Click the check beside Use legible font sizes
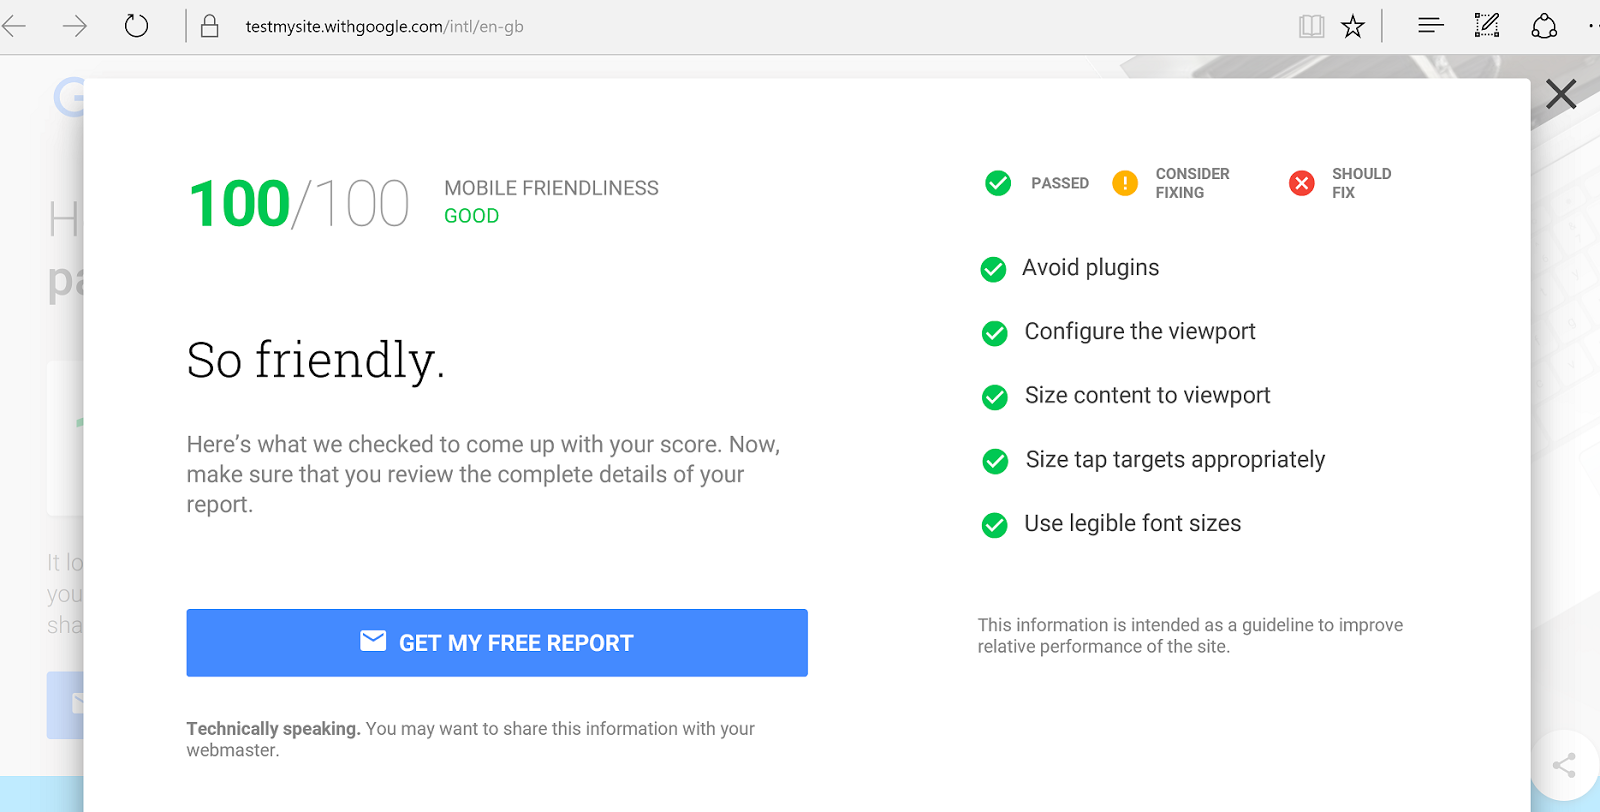The image size is (1600, 812). (x=995, y=525)
